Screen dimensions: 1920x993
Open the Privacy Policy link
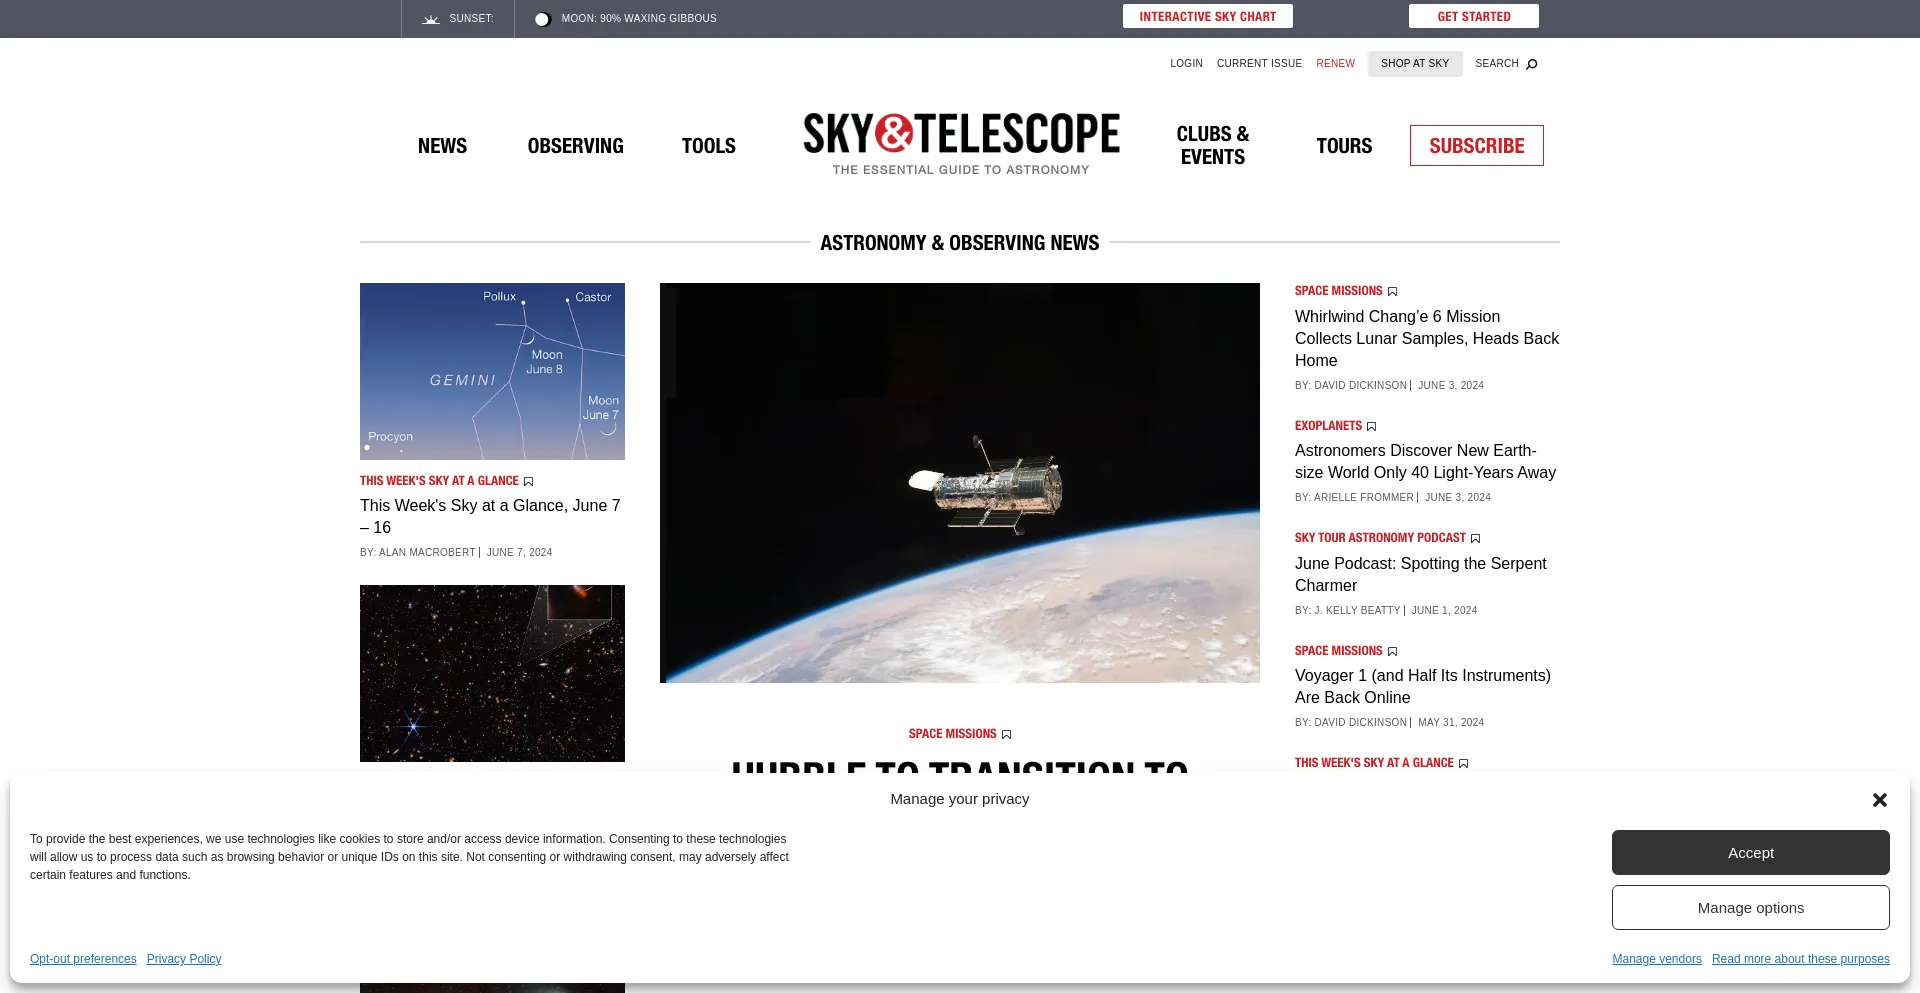(x=184, y=959)
